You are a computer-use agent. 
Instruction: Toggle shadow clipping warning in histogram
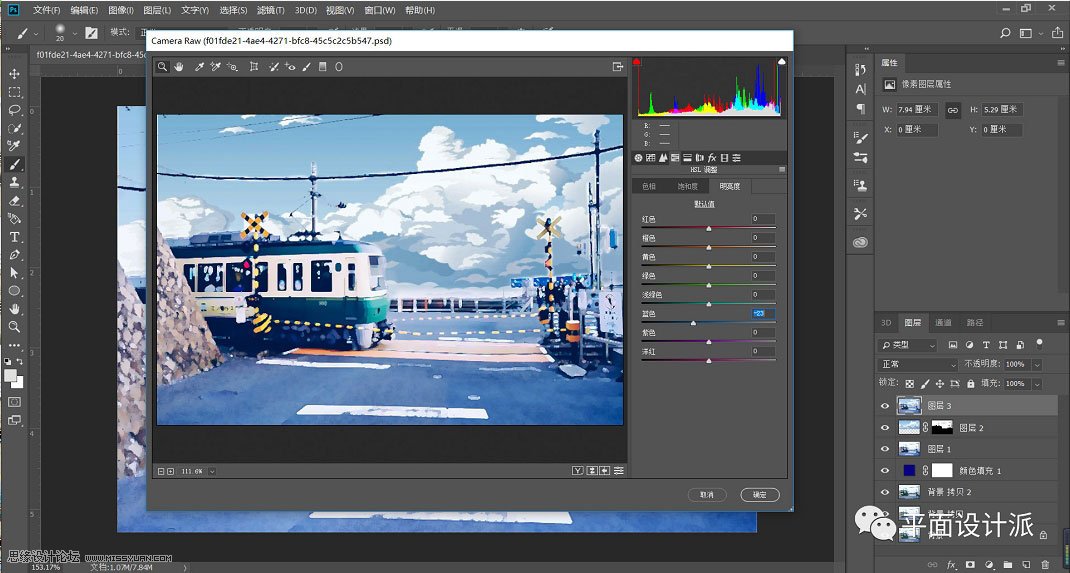coord(637,61)
